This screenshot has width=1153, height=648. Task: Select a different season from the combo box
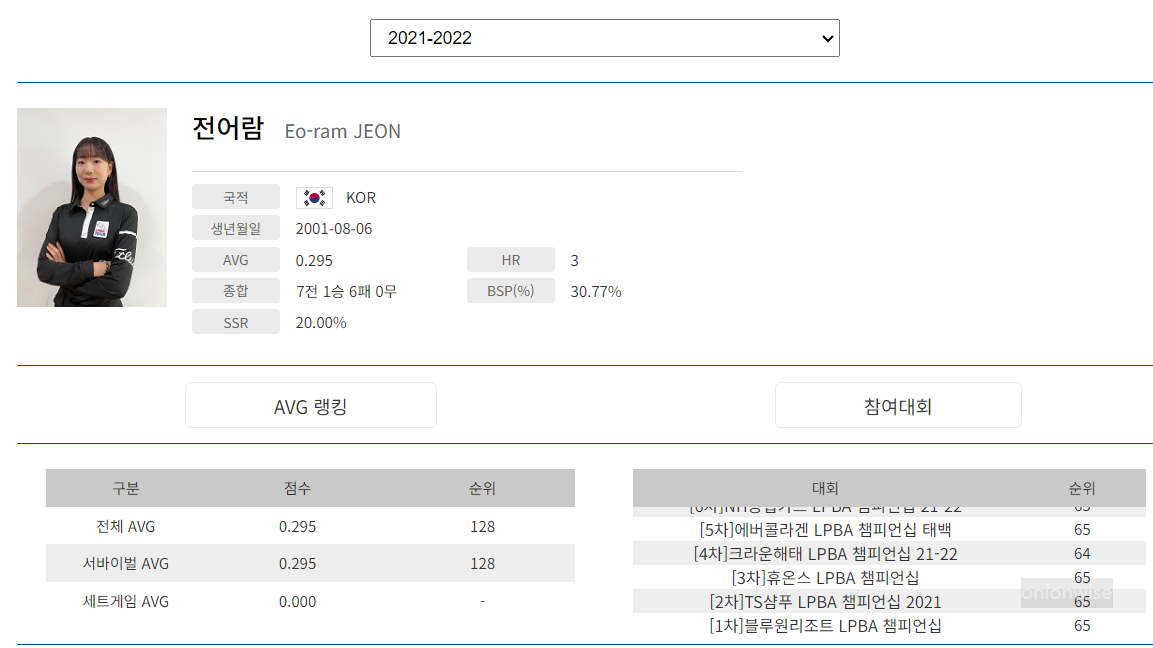pos(604,38)
